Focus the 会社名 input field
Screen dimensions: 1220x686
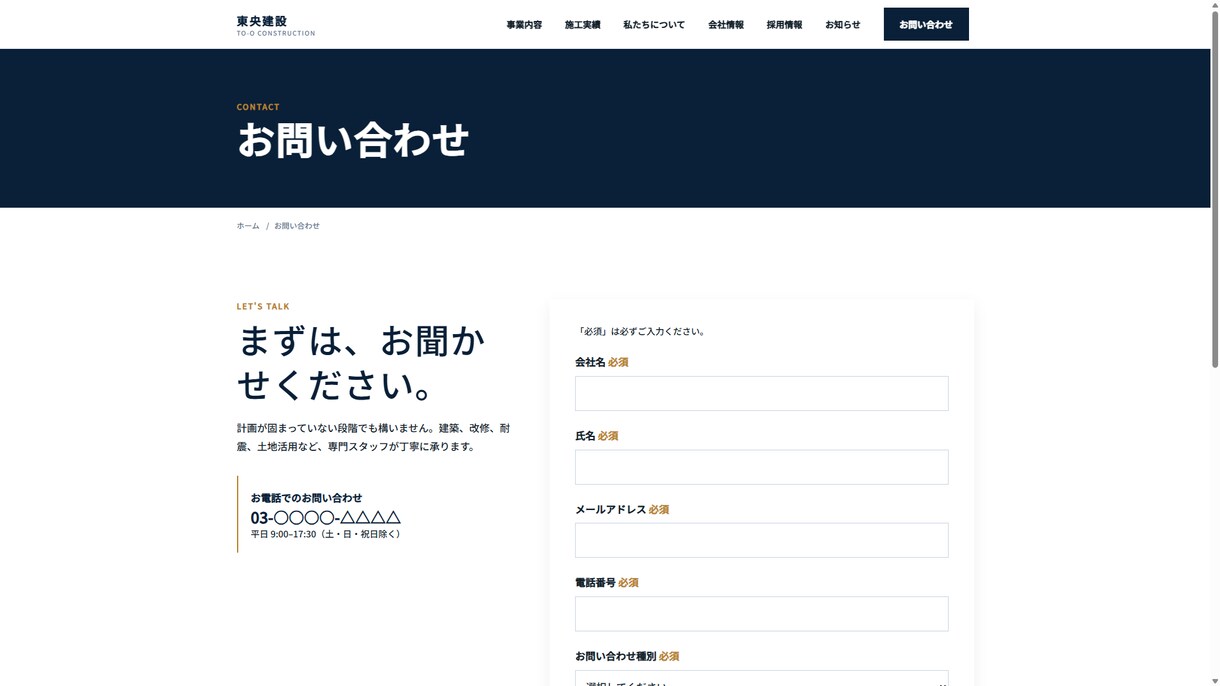point(761,393)
